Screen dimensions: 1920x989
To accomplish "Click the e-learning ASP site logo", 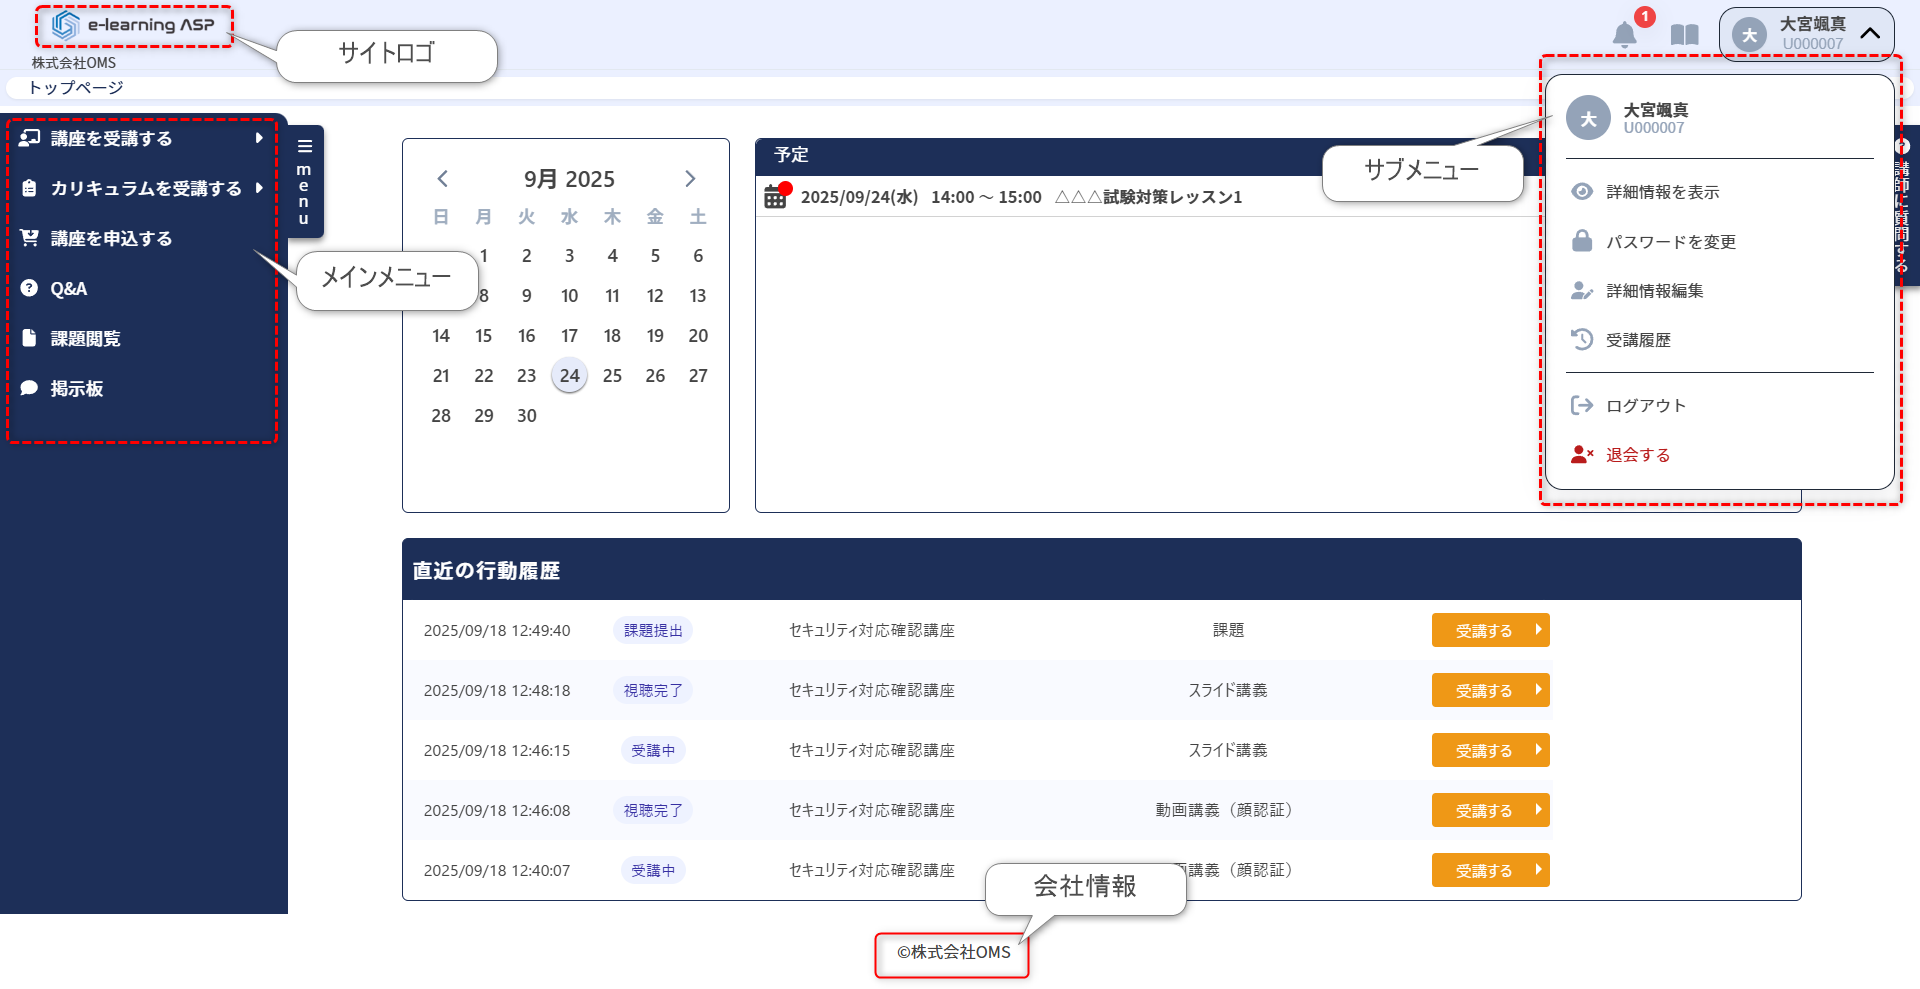I will [134, 26].
